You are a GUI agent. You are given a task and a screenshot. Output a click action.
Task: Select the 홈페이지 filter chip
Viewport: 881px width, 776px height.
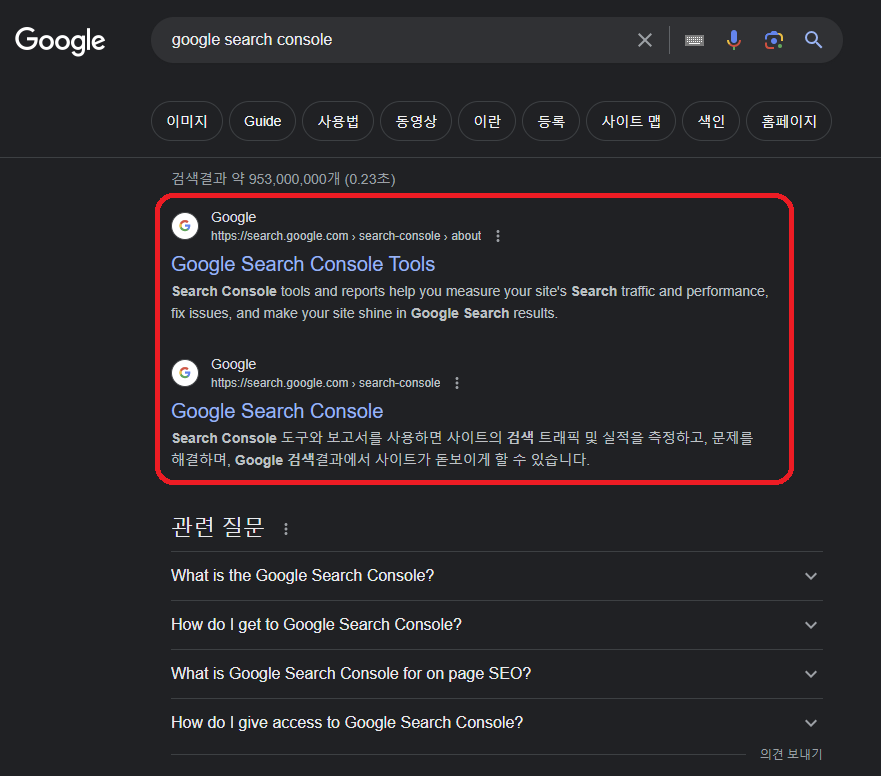(x=789, y=121)
